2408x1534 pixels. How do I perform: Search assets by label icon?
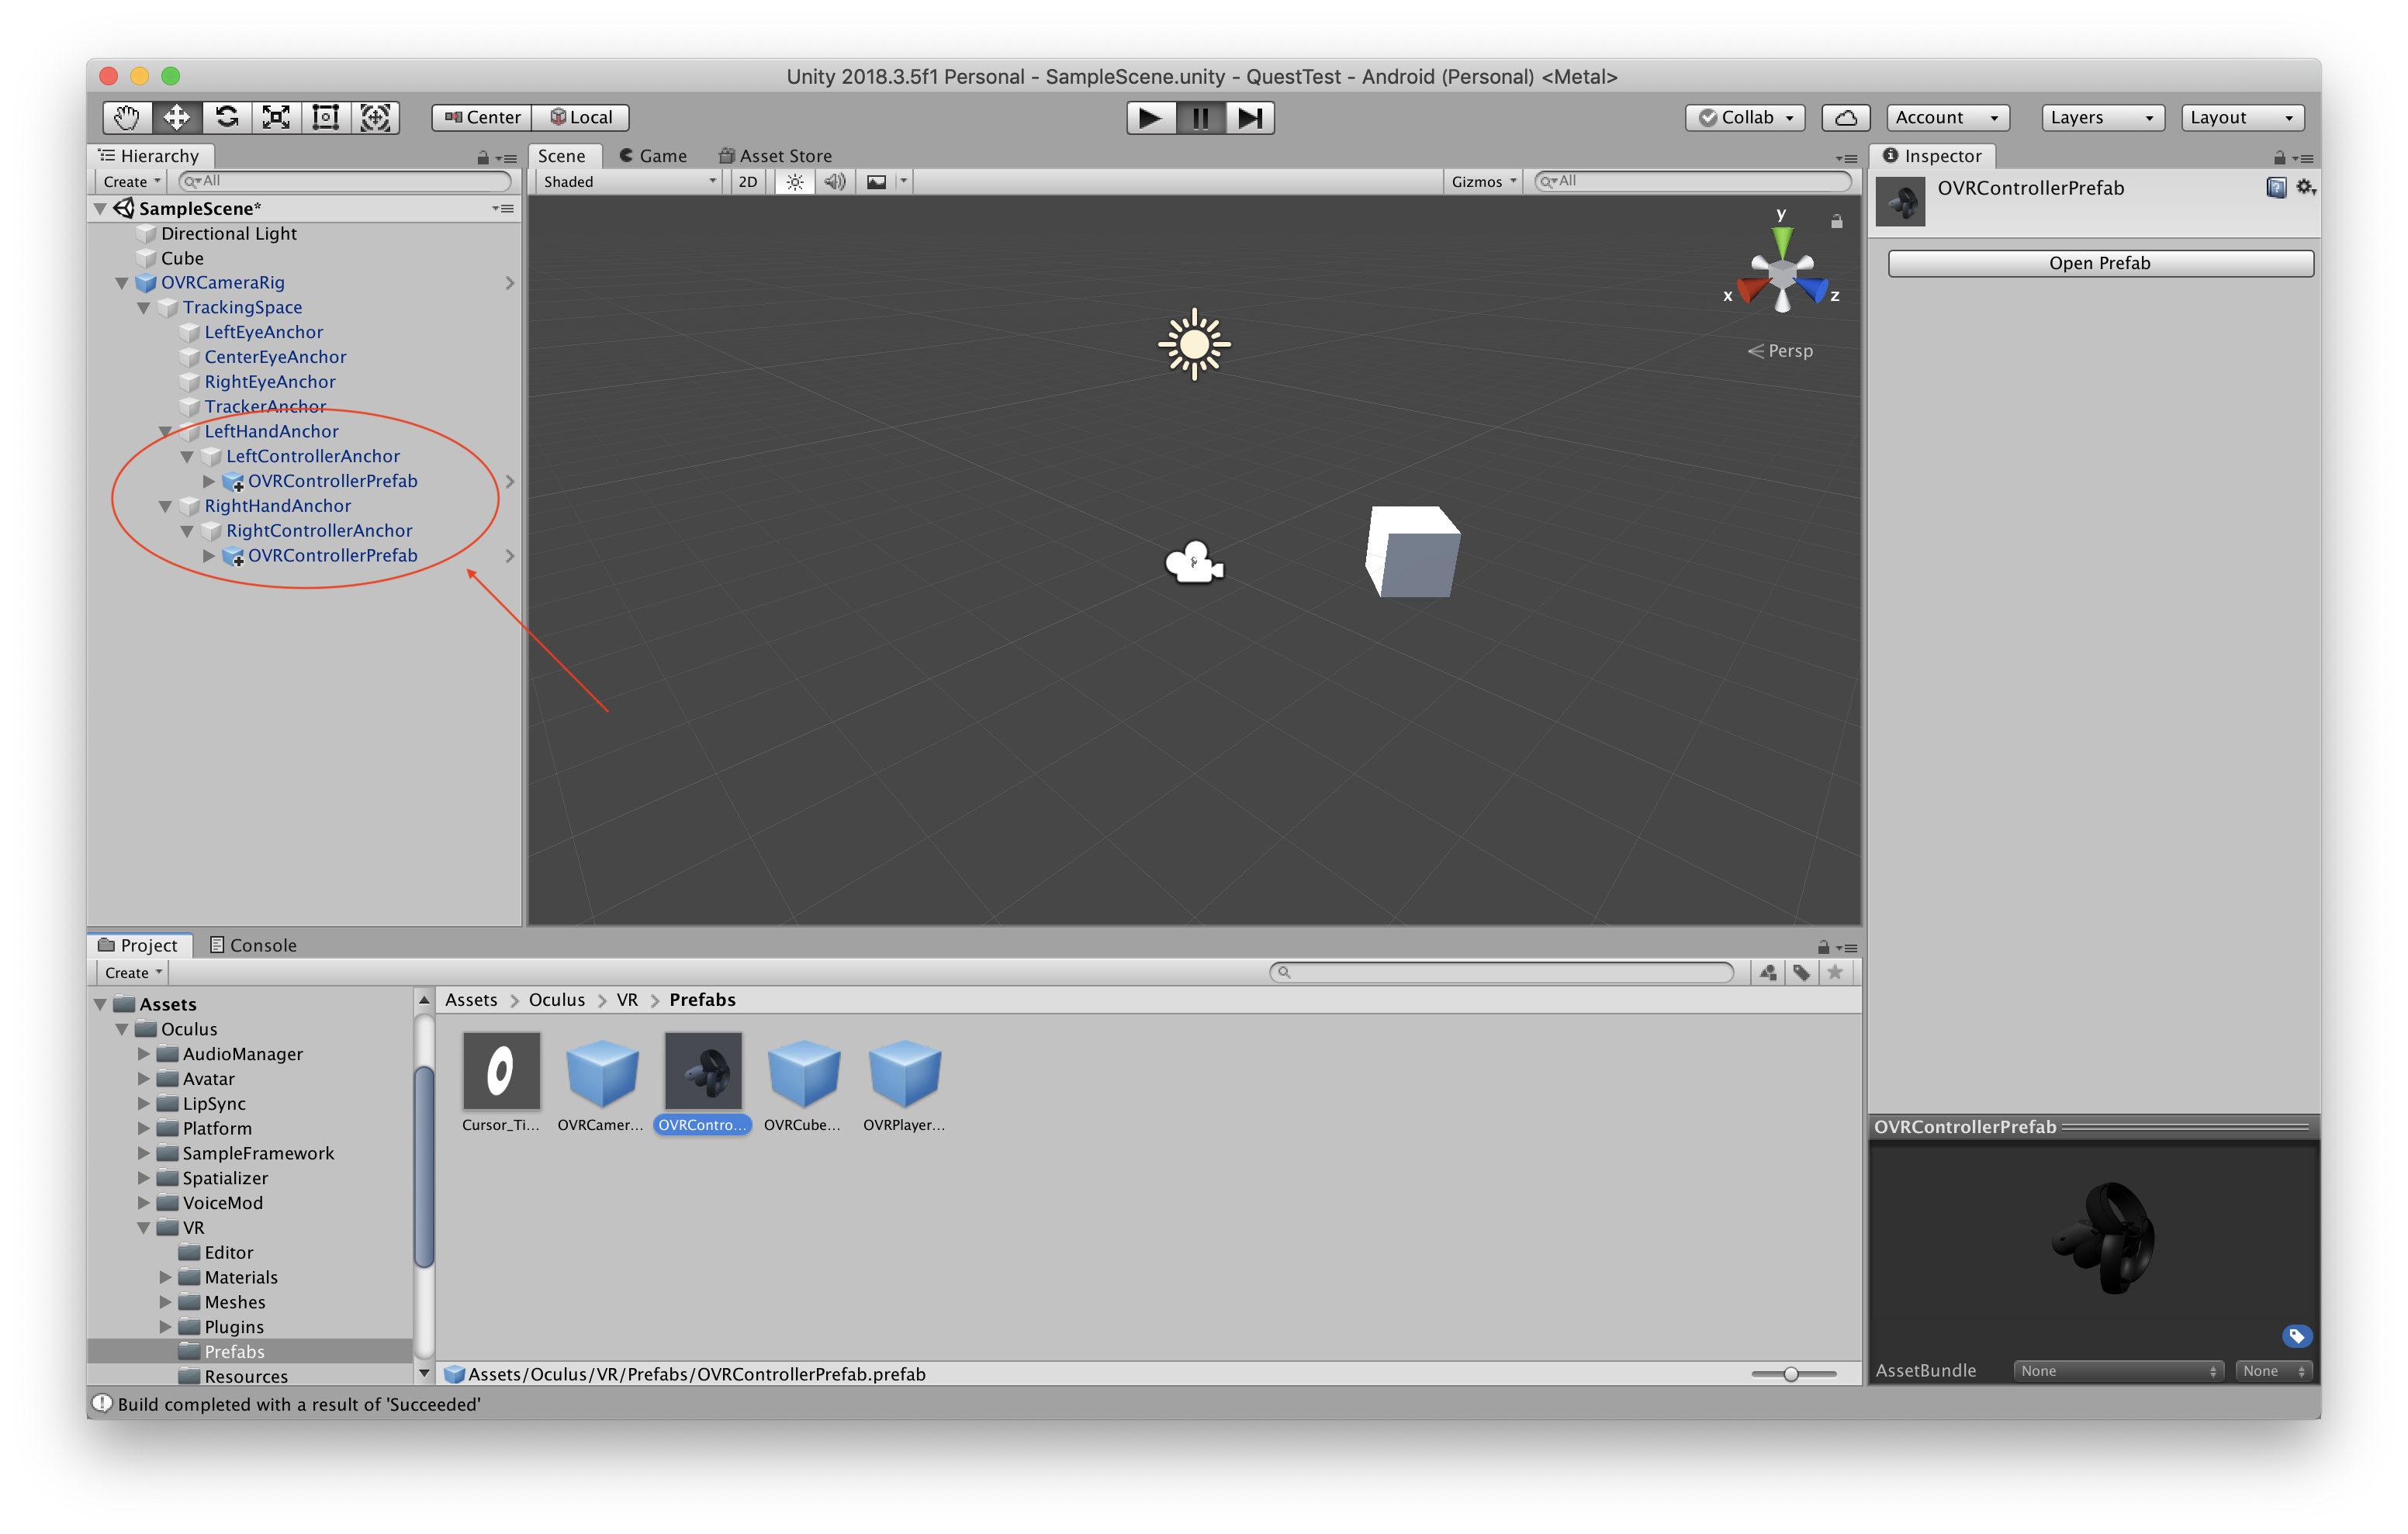coord(1801,973)
